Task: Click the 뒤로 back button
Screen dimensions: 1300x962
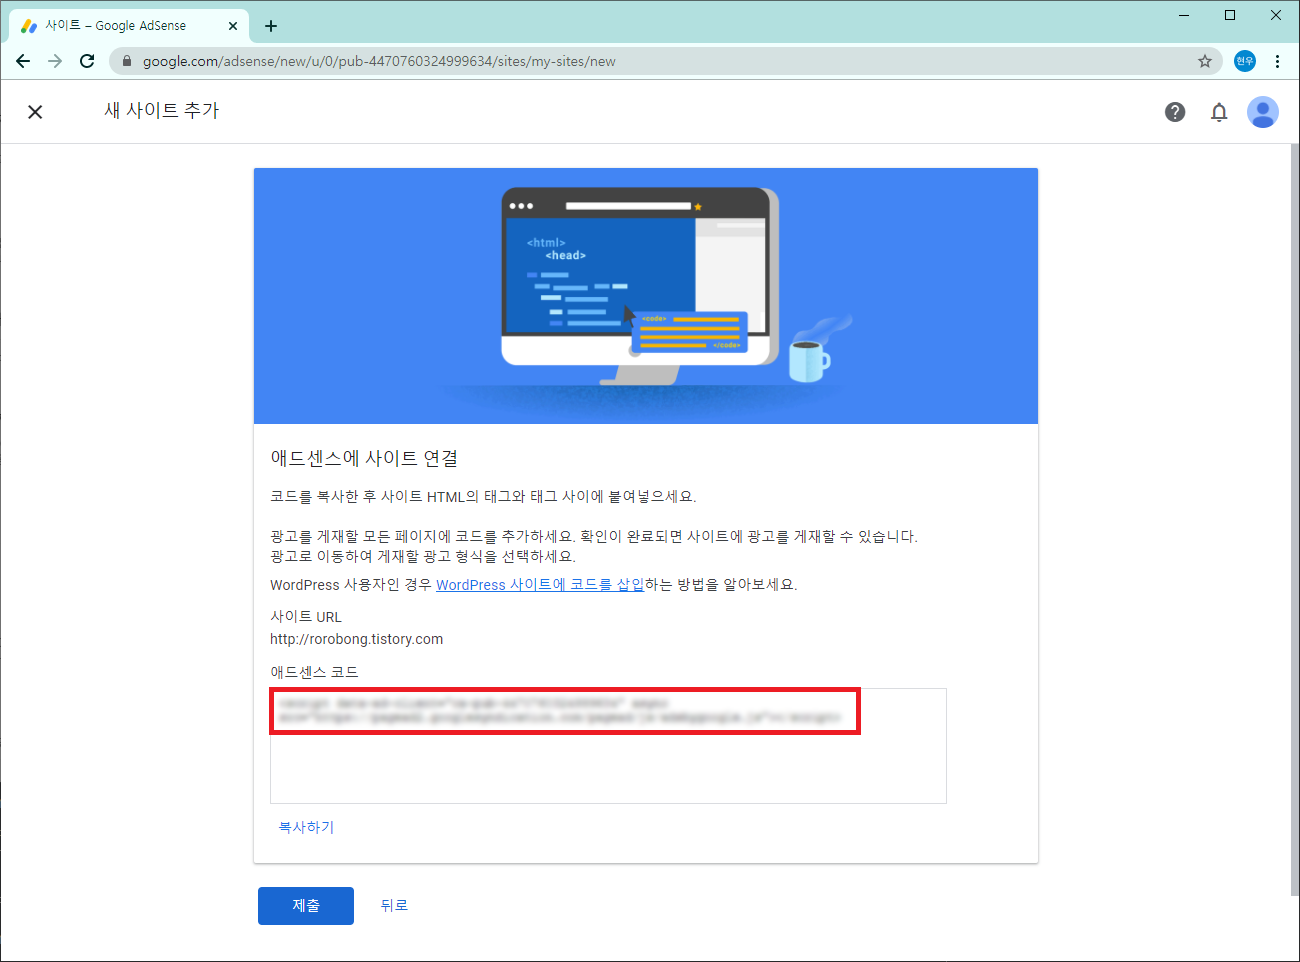Action: click(x=394, y=906)
